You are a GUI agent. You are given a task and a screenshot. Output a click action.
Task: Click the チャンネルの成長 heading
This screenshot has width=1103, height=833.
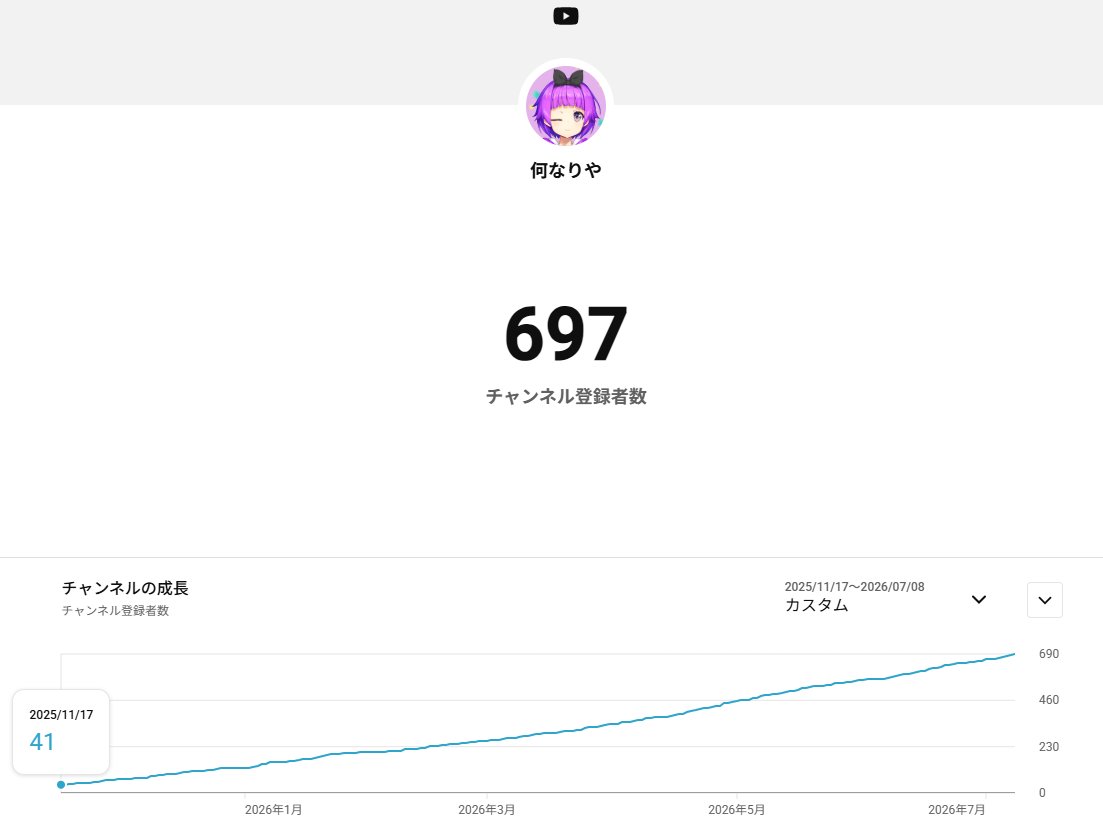[x=125, y=588]
